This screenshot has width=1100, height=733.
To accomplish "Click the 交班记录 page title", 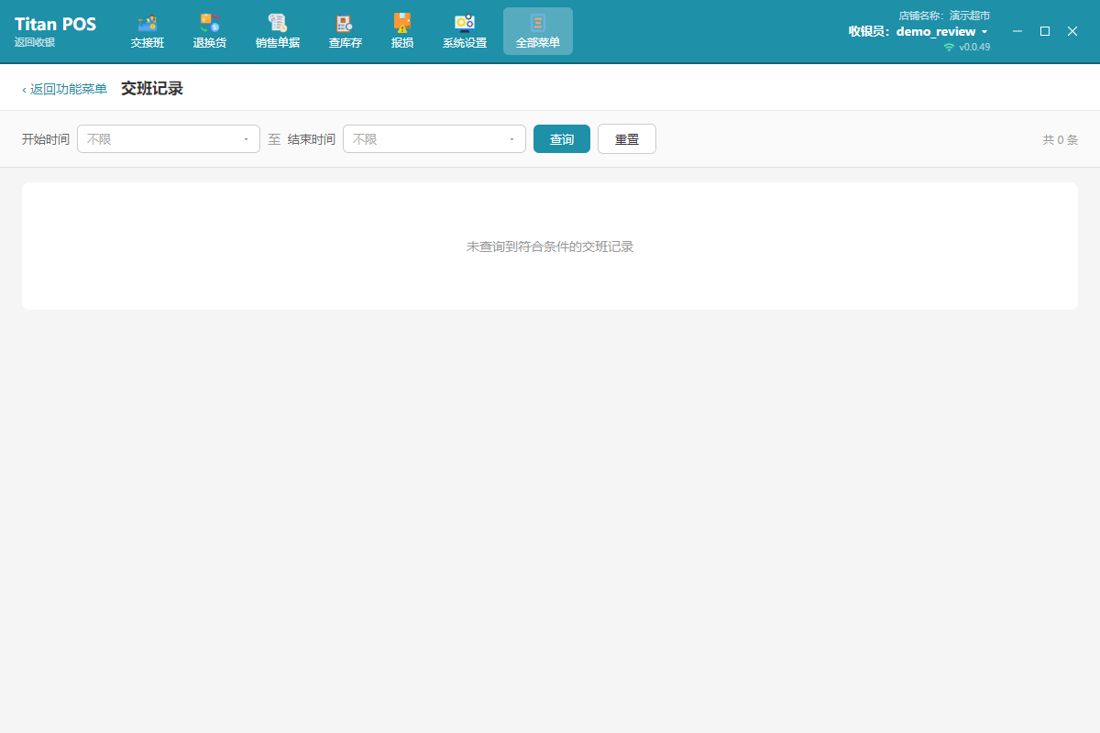I will pos(152,88).
